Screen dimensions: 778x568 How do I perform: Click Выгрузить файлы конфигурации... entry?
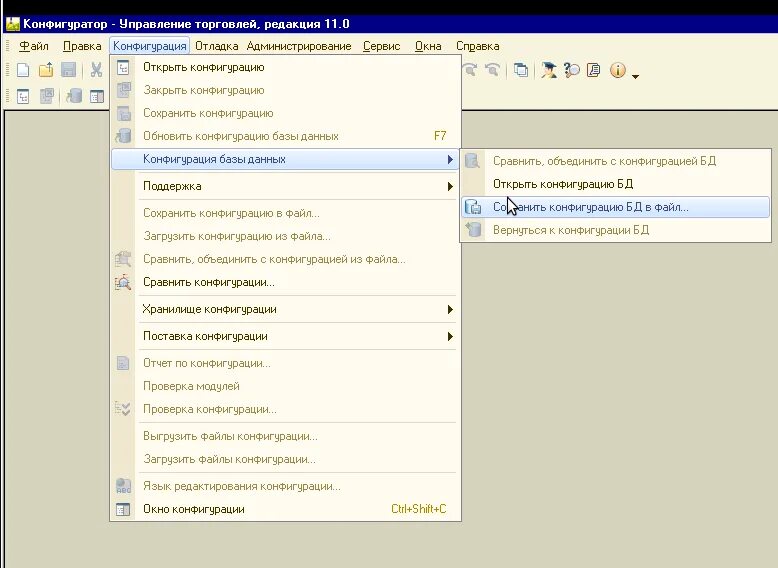click(285, 436)
